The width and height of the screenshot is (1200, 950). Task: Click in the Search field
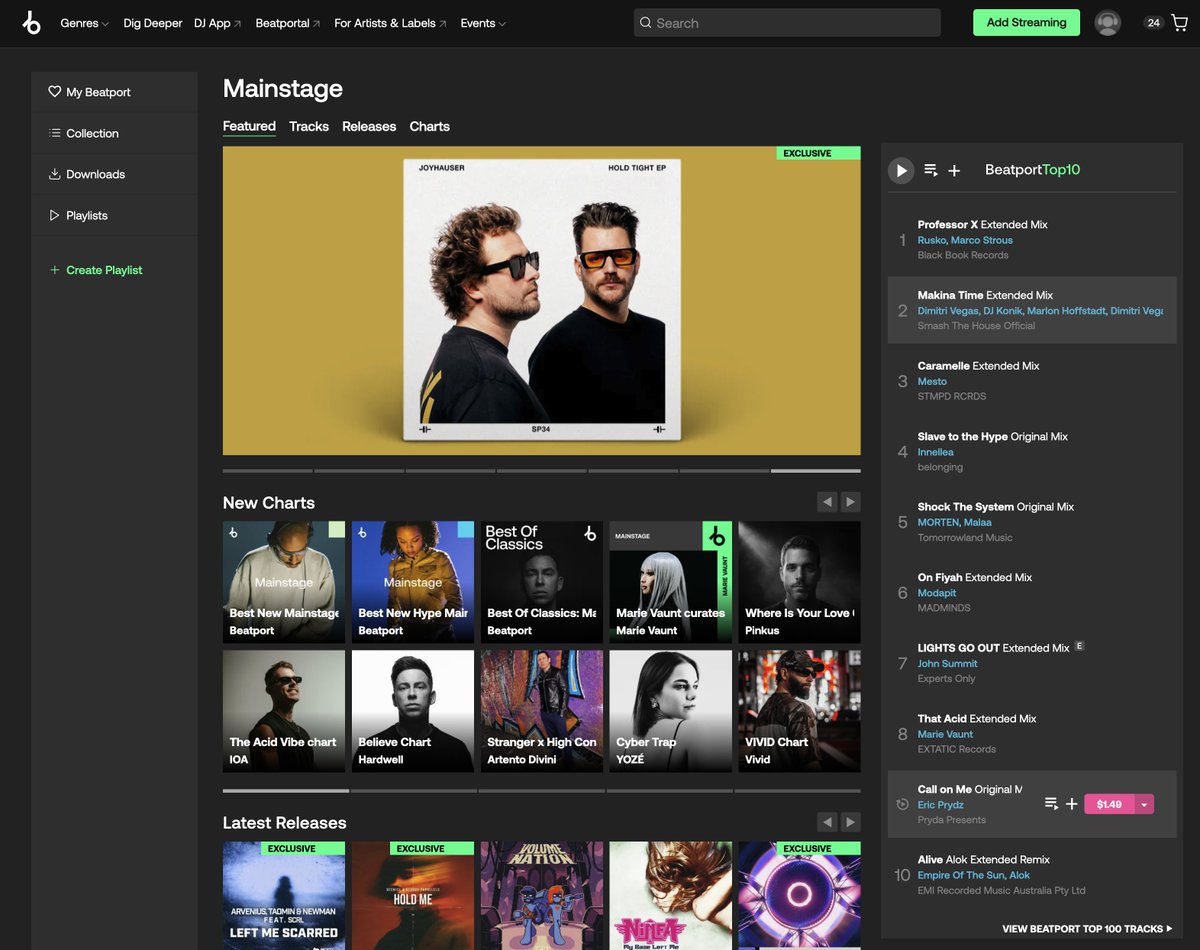[787, 23]
